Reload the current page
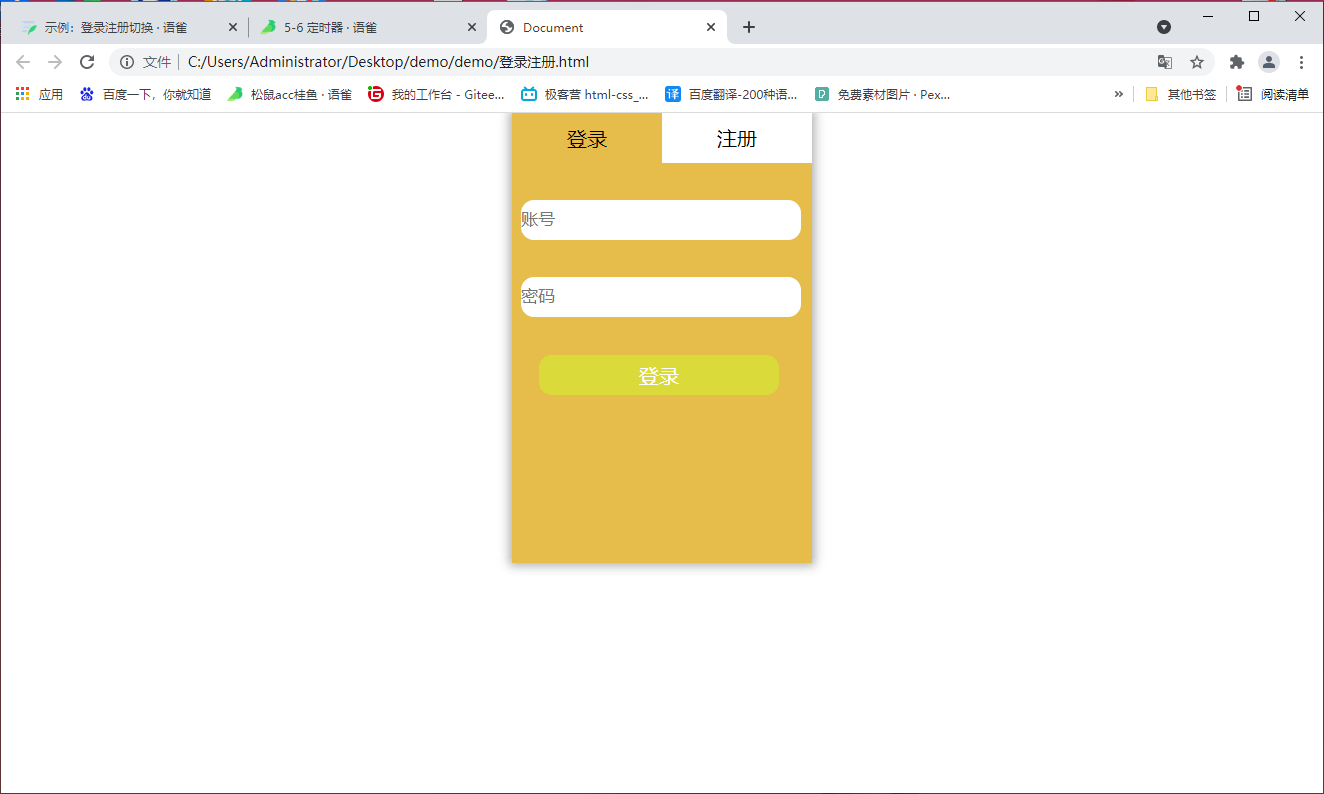The height and width of the screenshot is (794, 1324). point(87,62)
